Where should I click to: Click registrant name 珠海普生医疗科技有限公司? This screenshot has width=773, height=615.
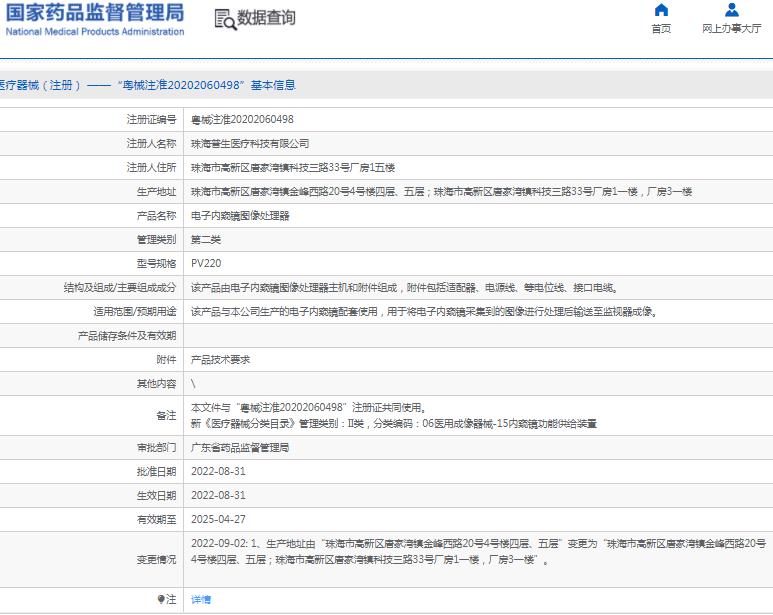(250, 143)
